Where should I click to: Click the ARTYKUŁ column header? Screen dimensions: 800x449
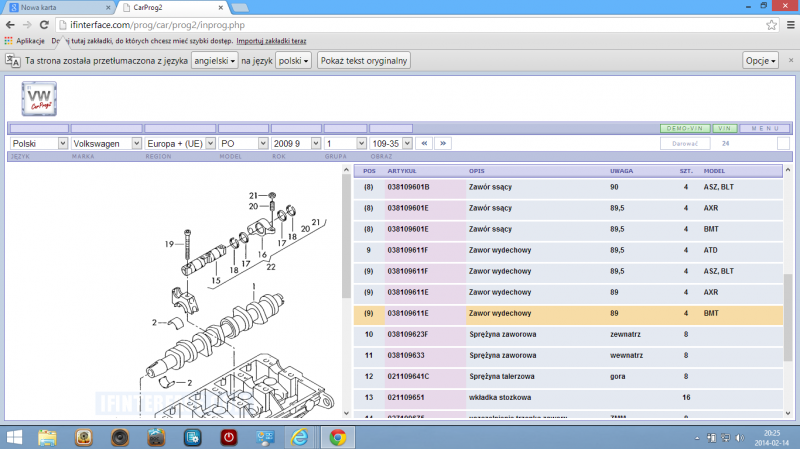point(402,171)
